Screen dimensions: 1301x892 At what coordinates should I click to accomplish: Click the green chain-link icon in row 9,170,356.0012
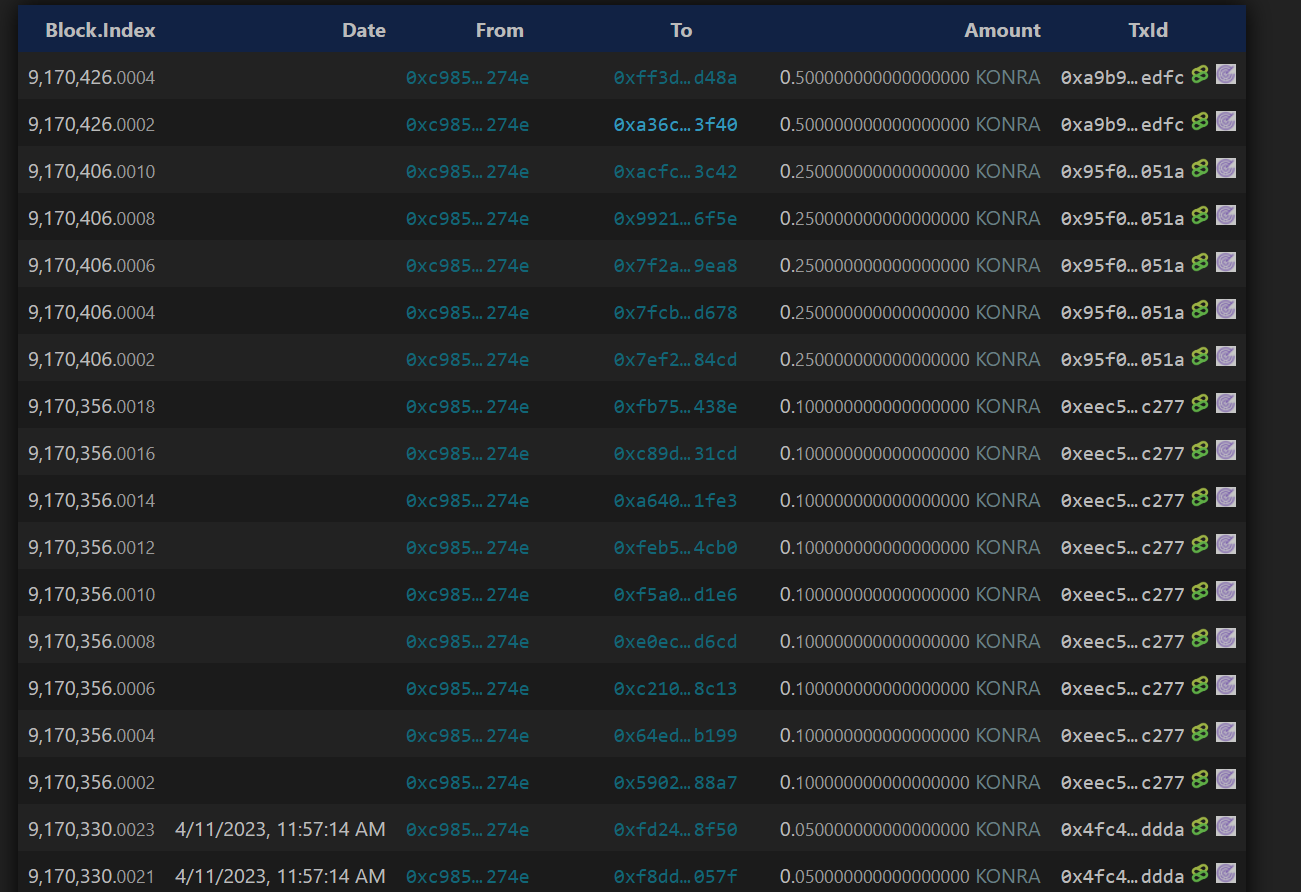[1200, 545]
